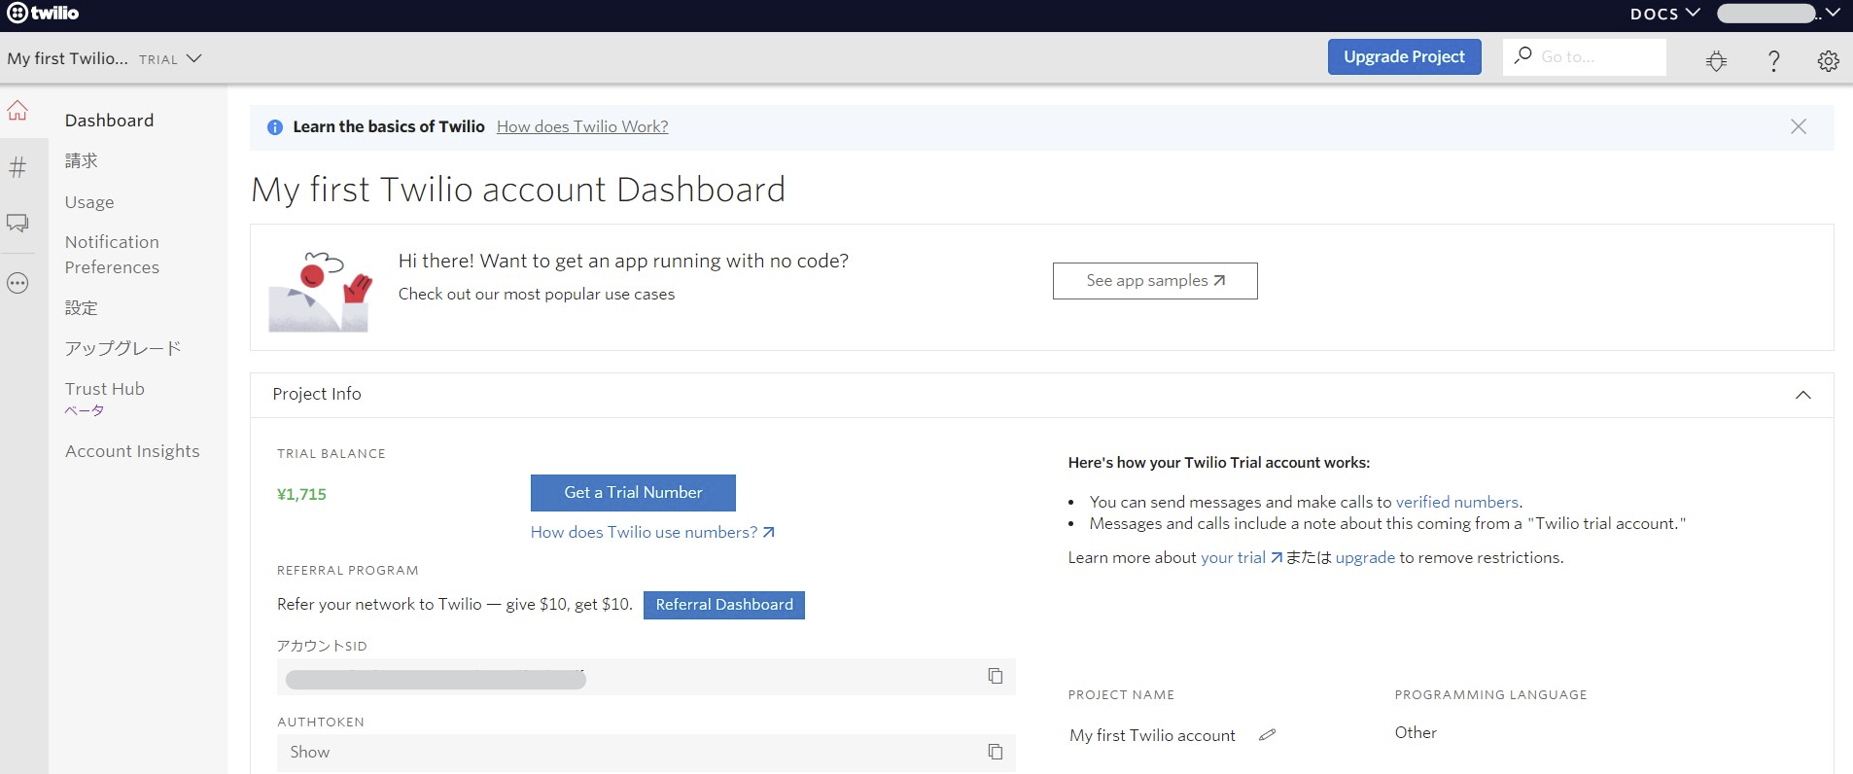Click the ¥1,715 trial balance value

pyautogui.click(x=302, y=494)
